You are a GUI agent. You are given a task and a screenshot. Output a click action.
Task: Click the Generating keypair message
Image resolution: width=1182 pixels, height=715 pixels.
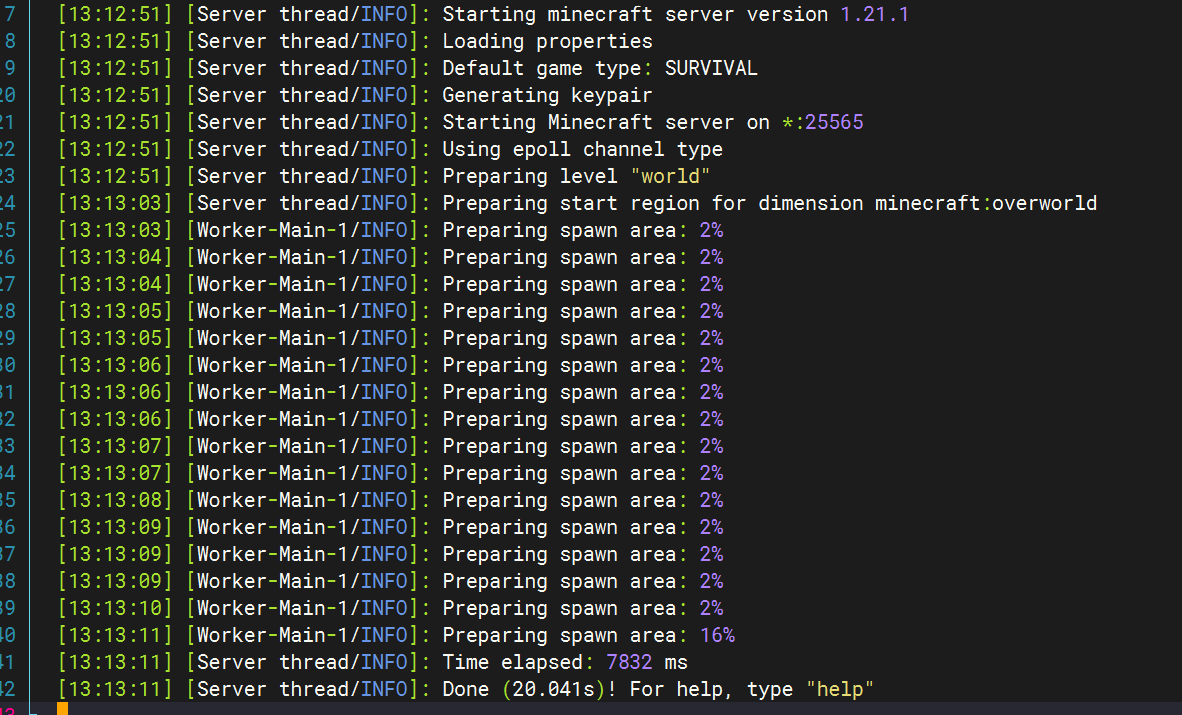[547, 96]
